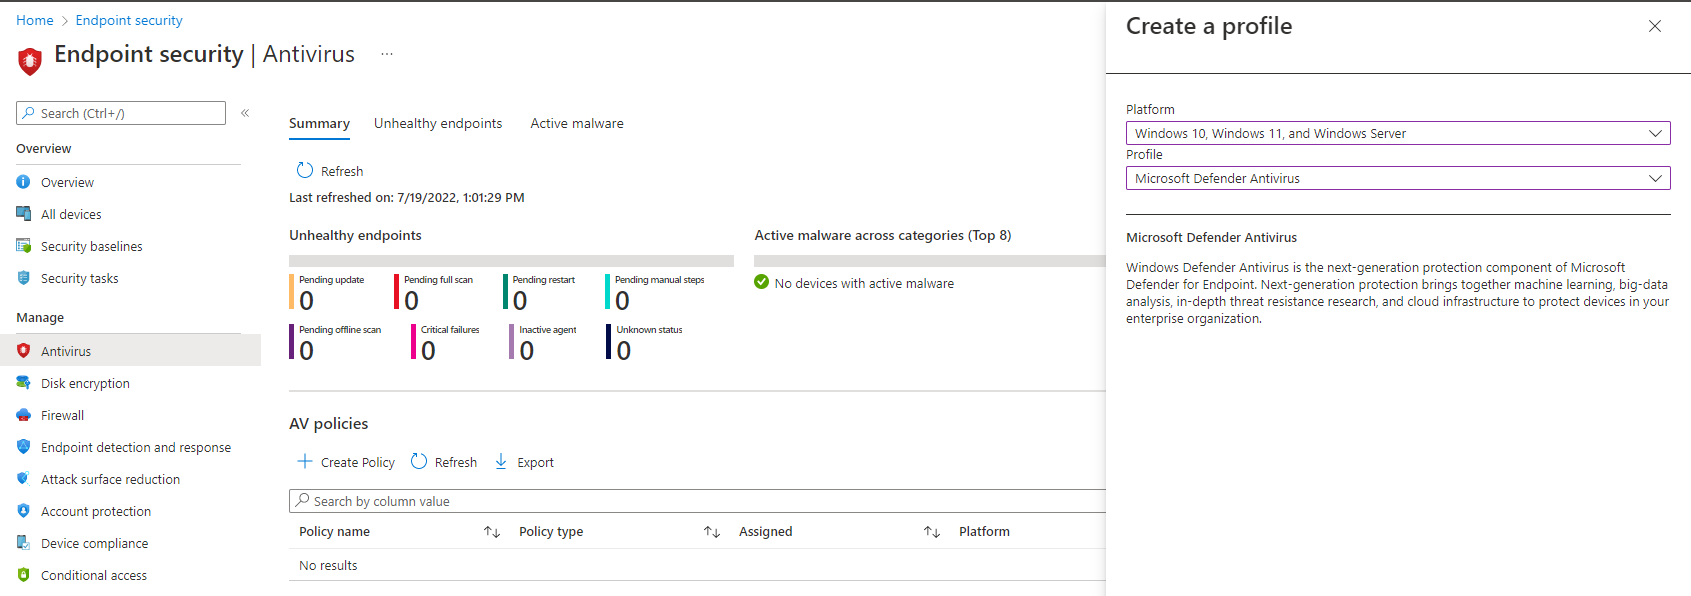This screenshot has width=1691, height=596.
Task: Click the Pending update count tile
Action: (x=327, y=292)
